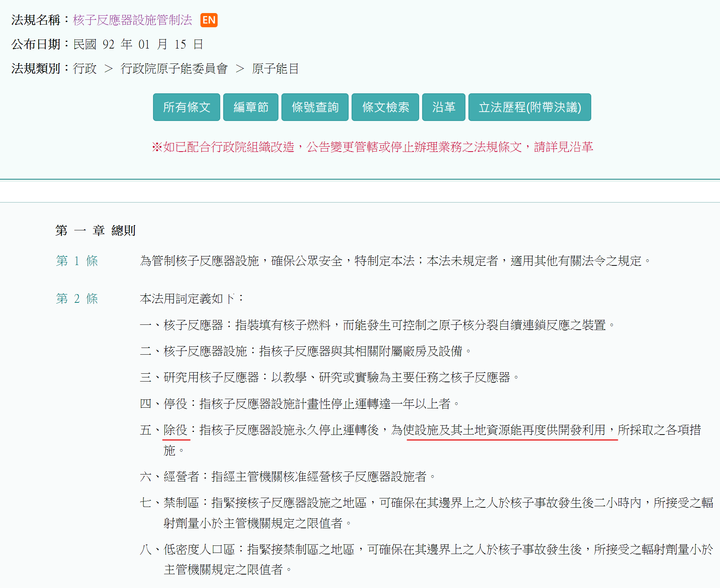Click 行政院原子能委員會 in the category path
The width and height of the screenshot is (720, 588).
click(174, 69)
